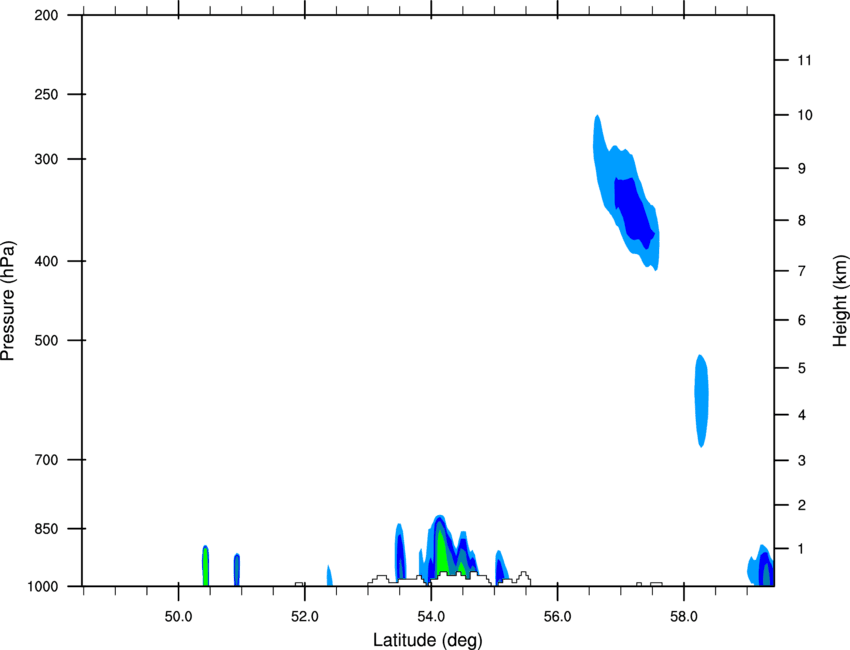Select the 56.0 latitude tick label
The width and height of the screenshot is (850, 650).
(x=557, y=617)
